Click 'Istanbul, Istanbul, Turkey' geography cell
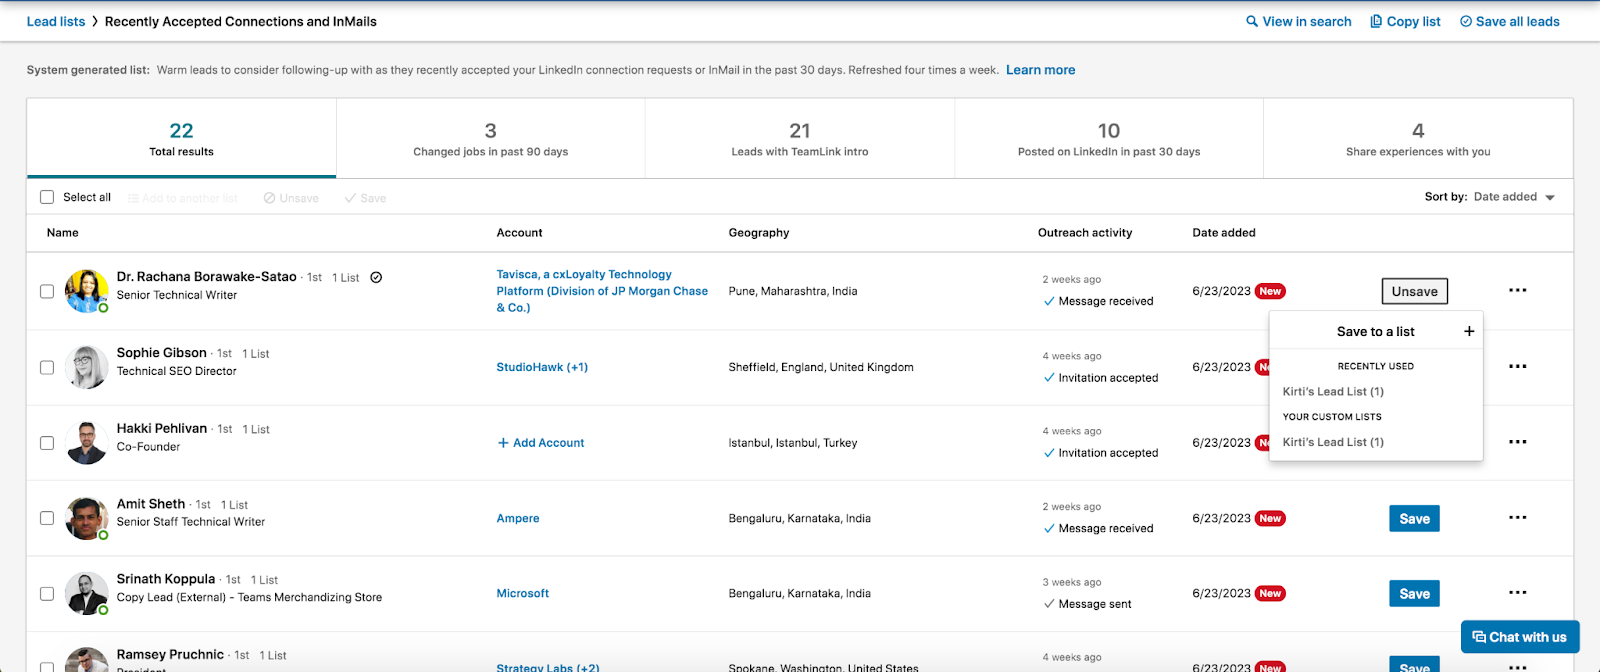 tap(793, 443)
